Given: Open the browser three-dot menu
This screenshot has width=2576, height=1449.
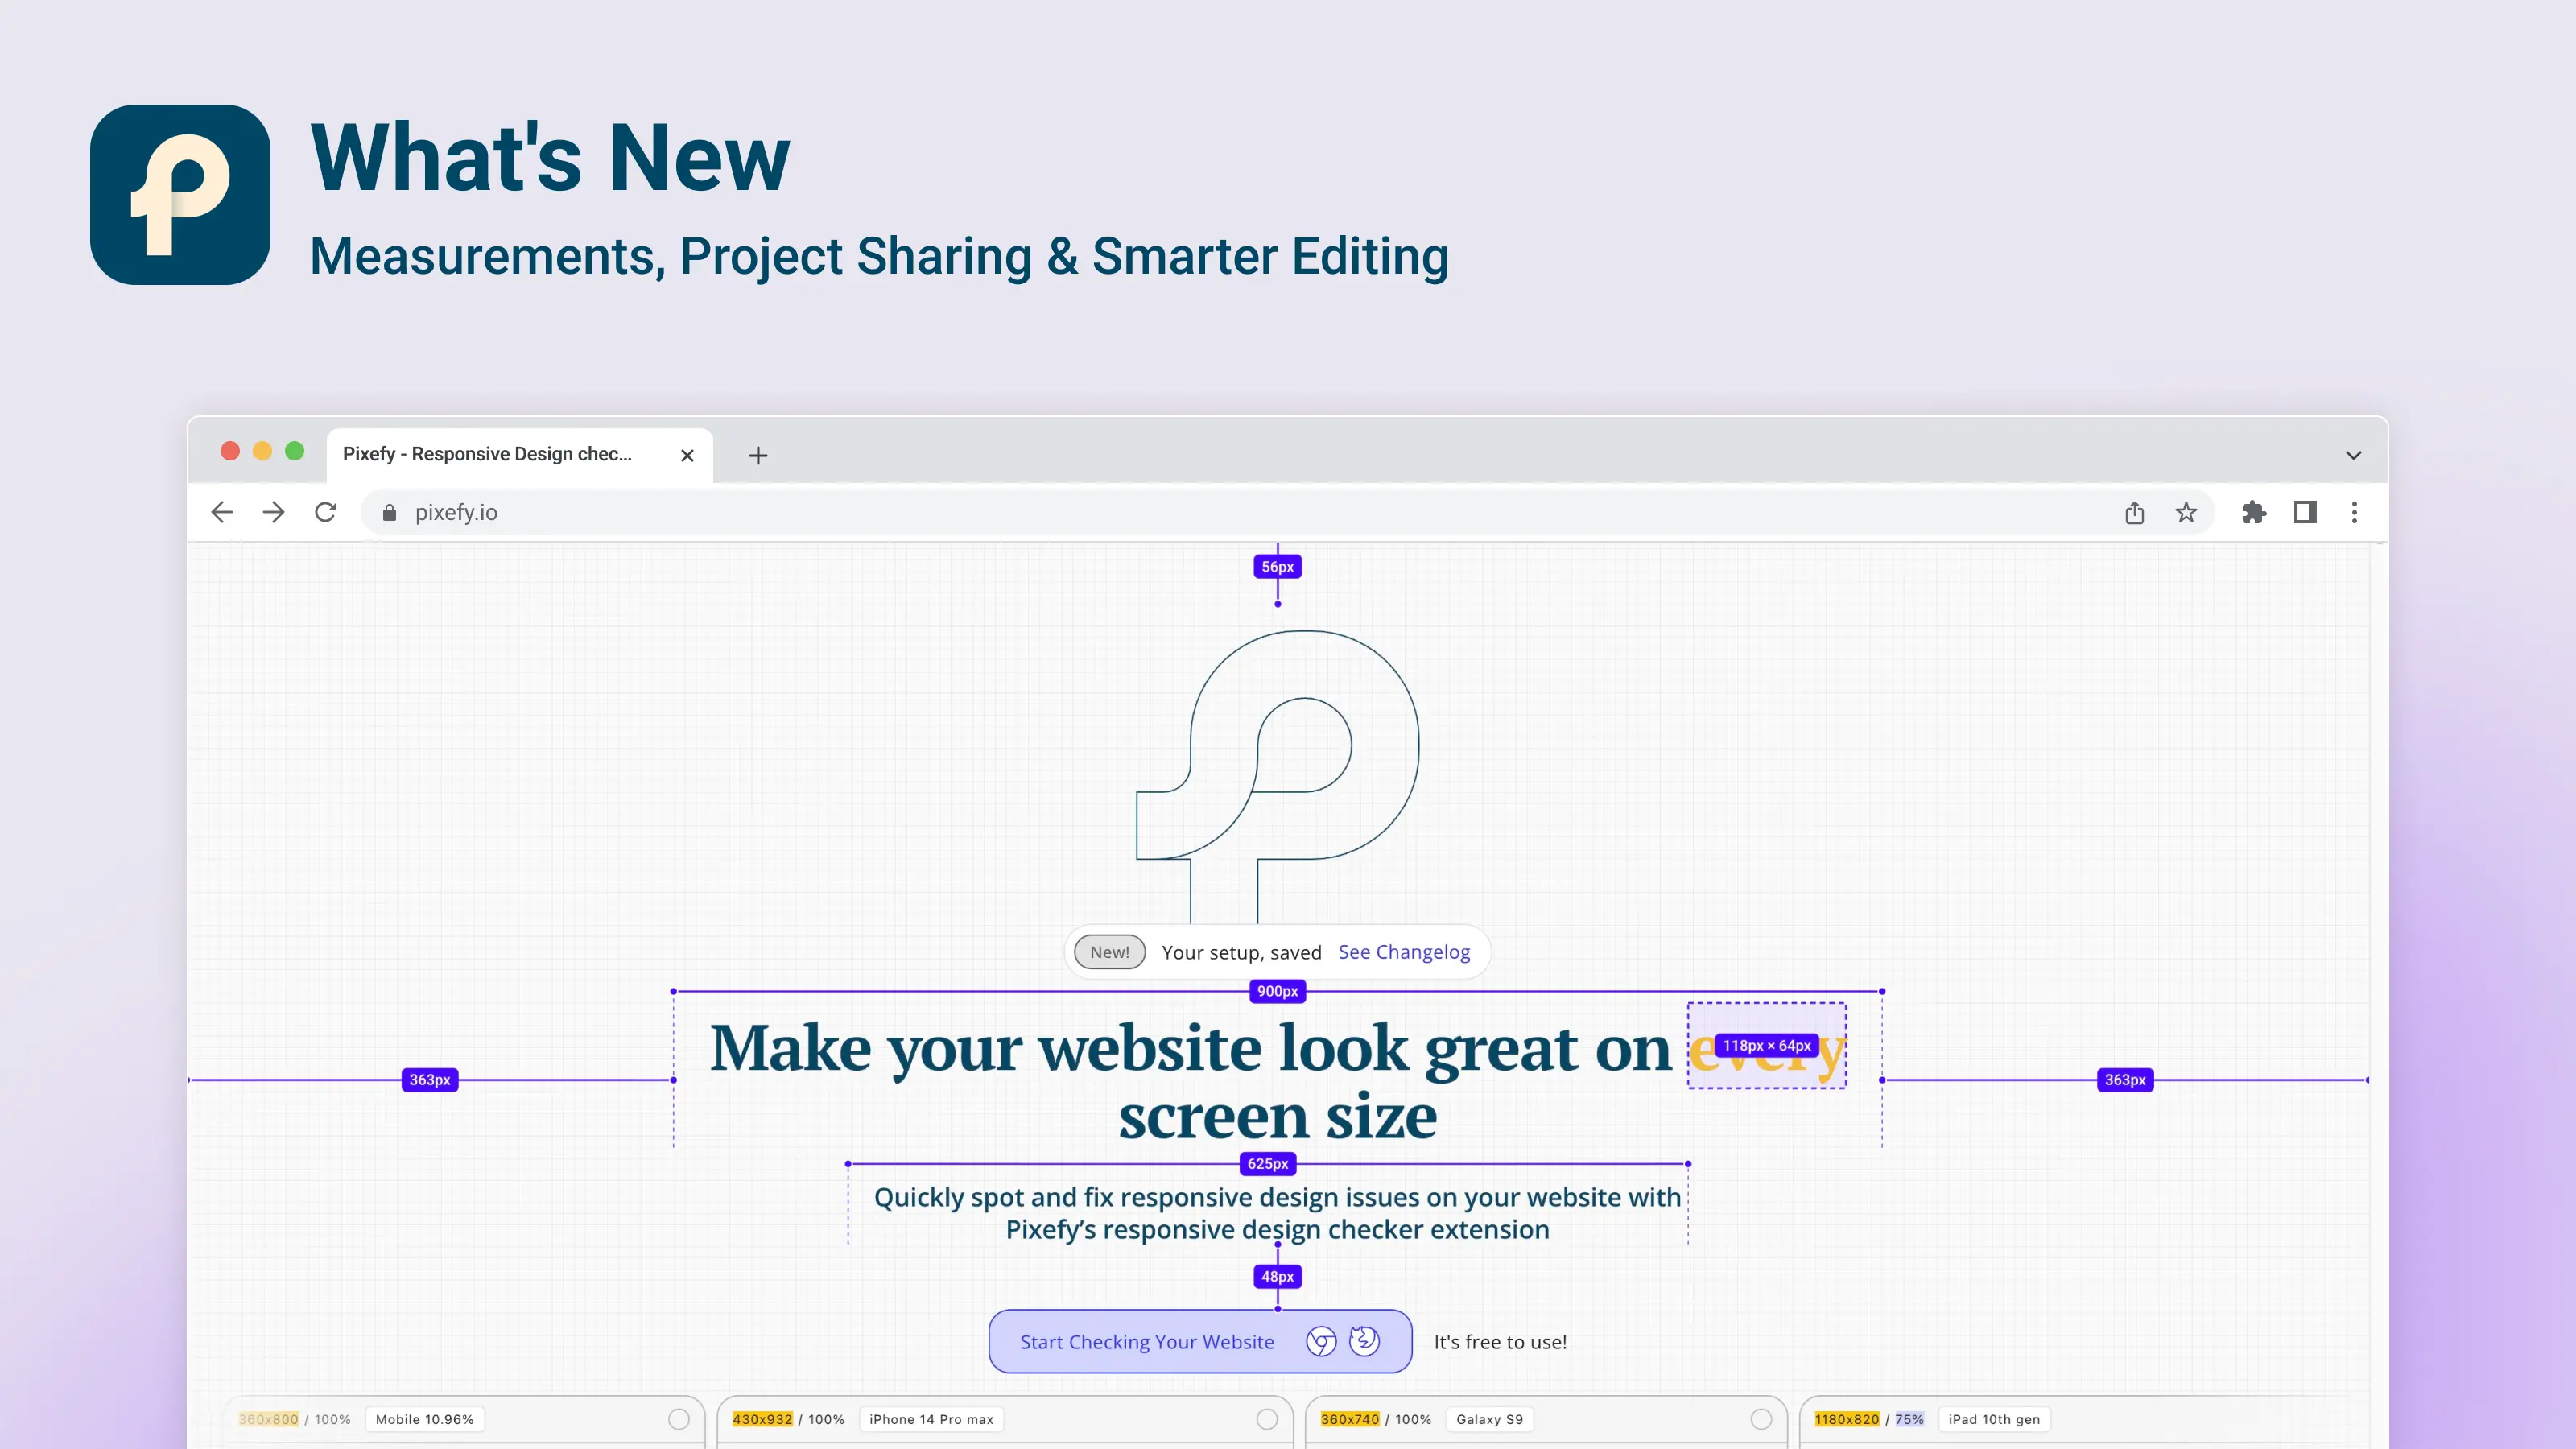Looking at the screenshot, I should click(2354, 512).
